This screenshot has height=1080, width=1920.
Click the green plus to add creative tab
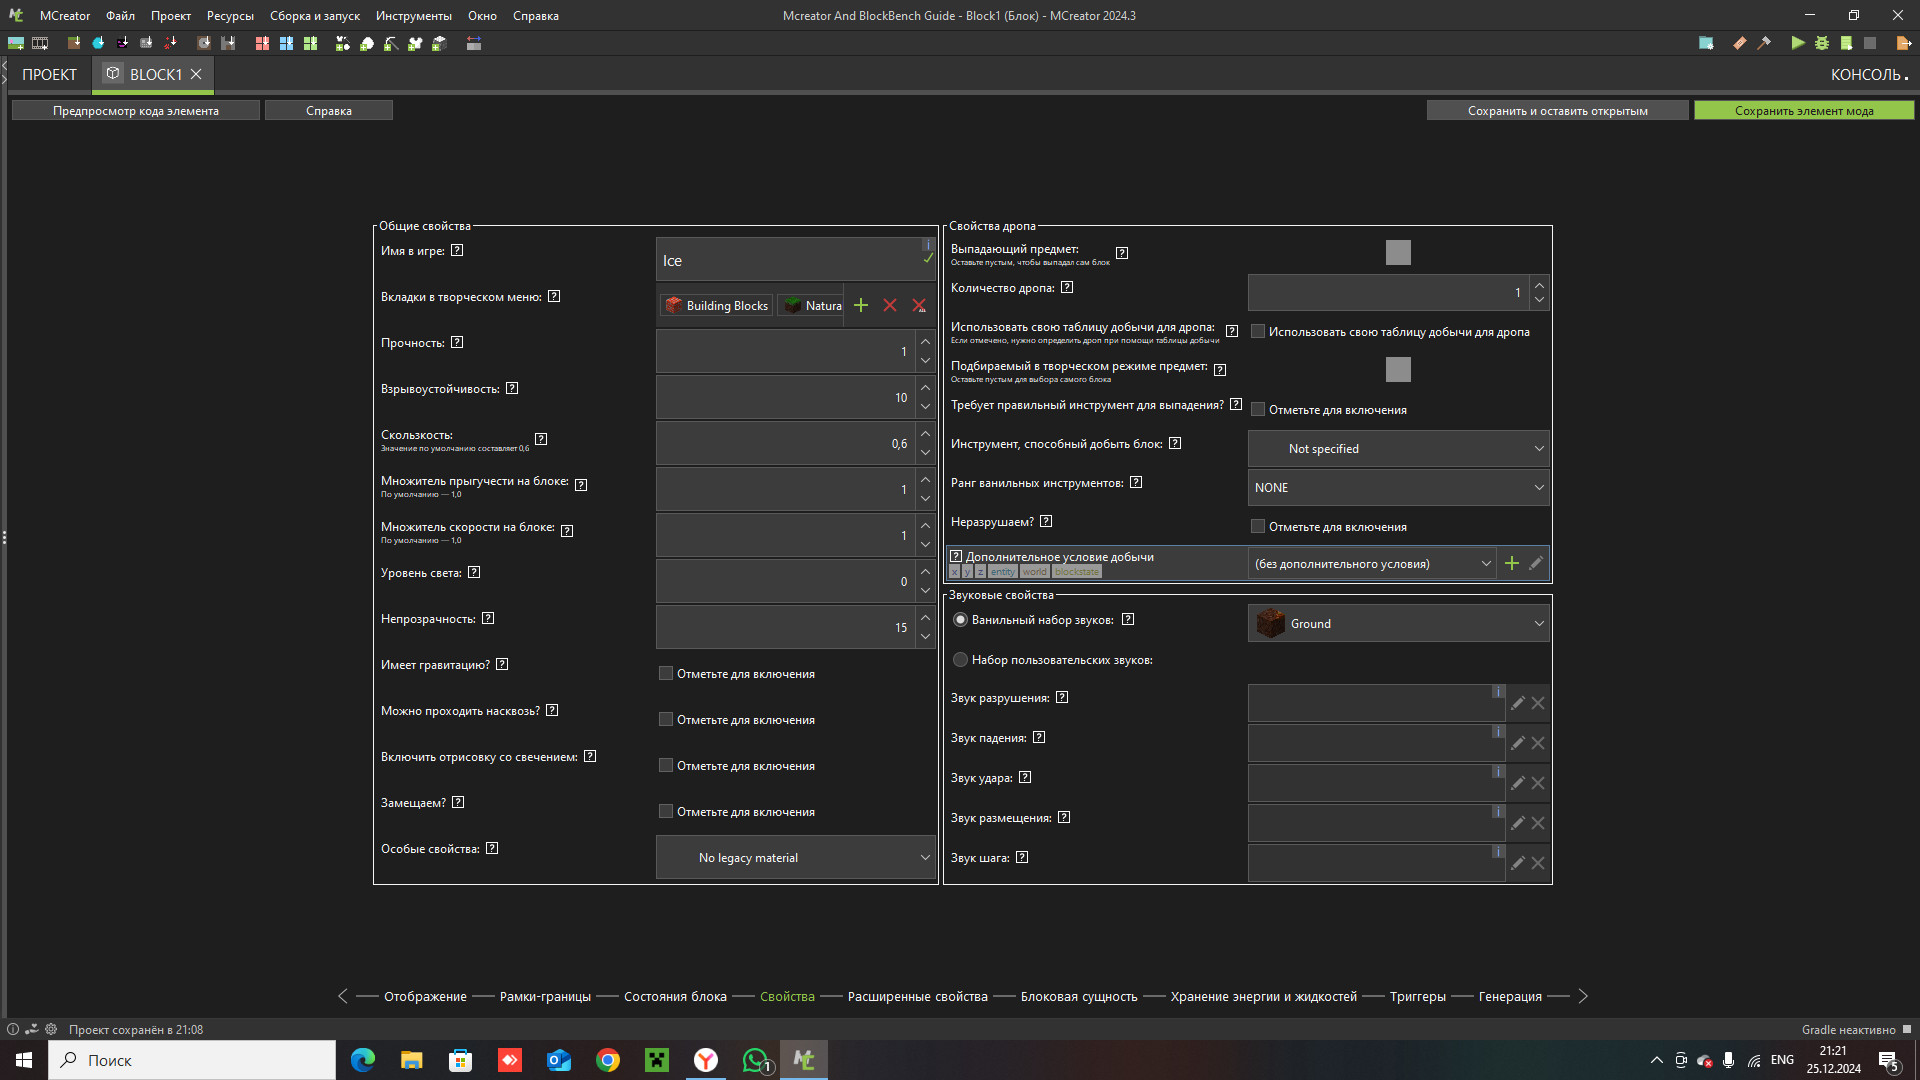(860, 305)
